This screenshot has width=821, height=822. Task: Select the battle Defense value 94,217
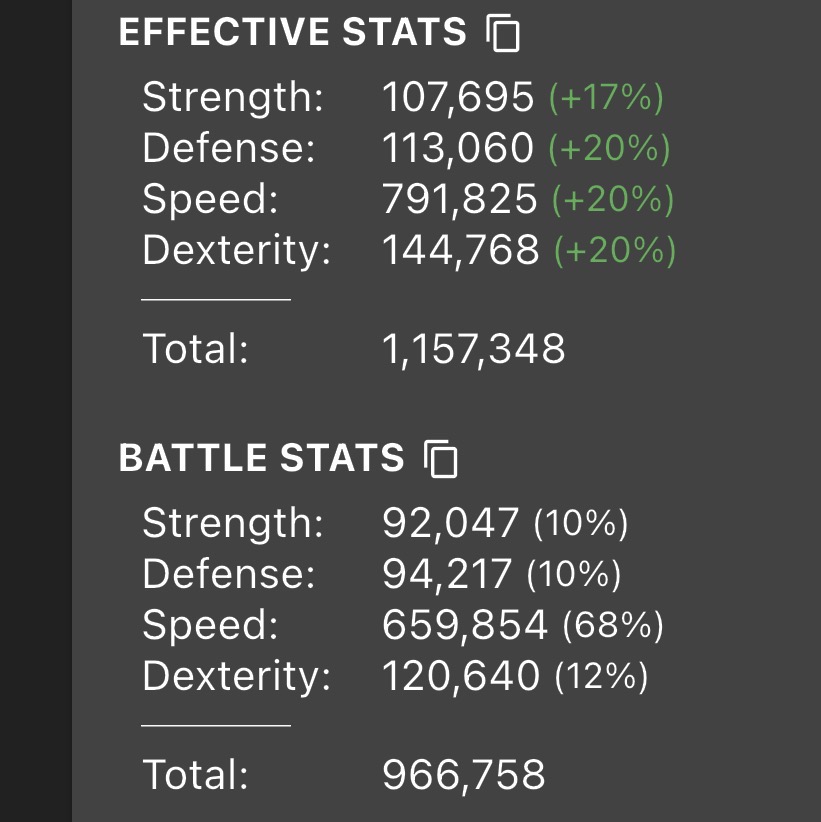click(447, 574)
